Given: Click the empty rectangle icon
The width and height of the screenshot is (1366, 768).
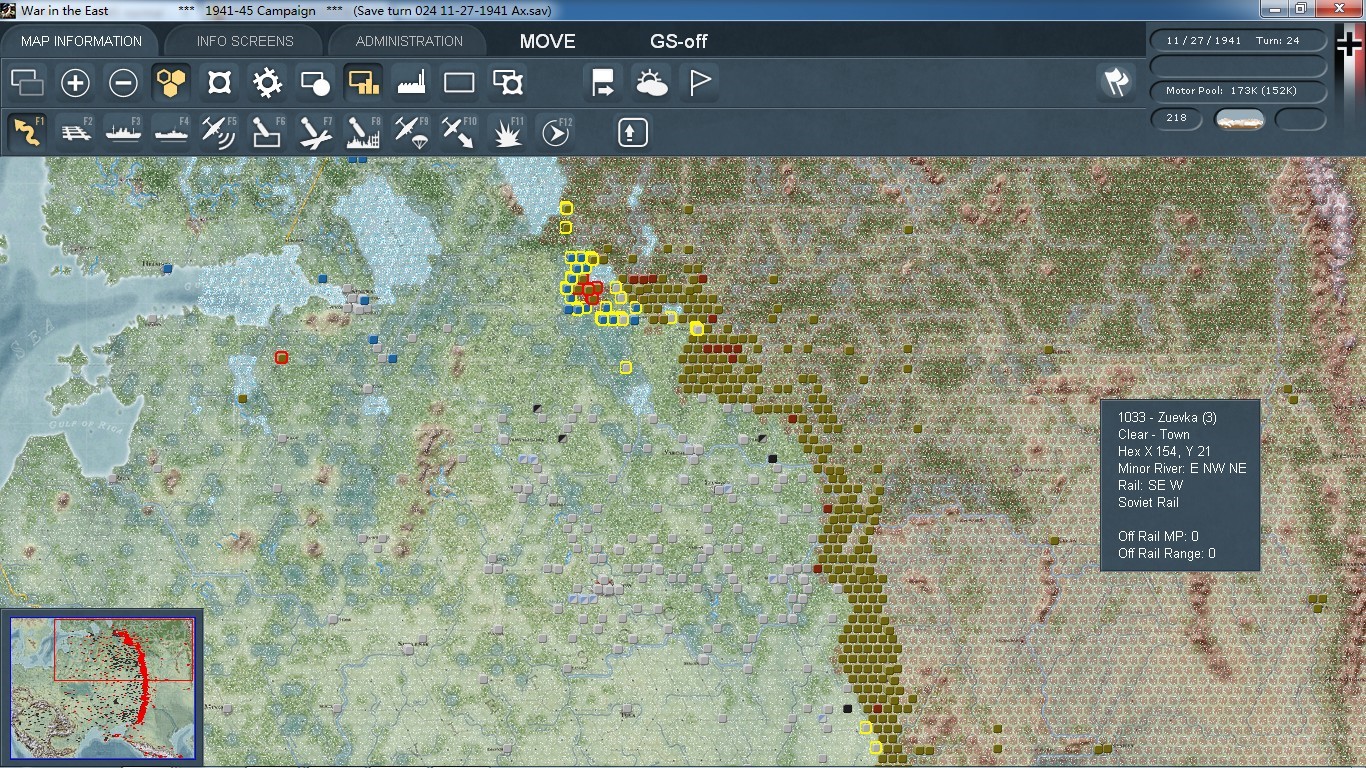Looking at the screenshot, I should pyautogui.click(x=459, y=83).
